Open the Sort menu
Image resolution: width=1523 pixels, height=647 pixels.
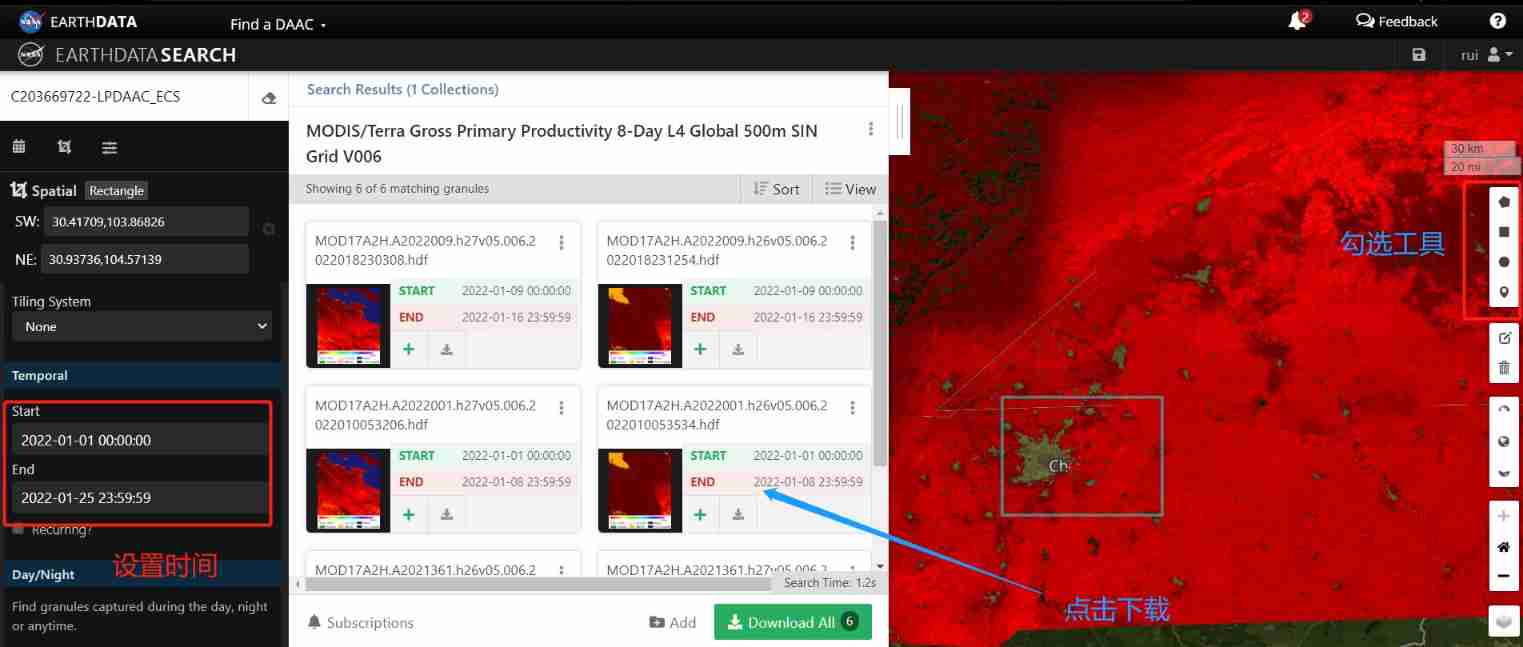tap(777, 189)
